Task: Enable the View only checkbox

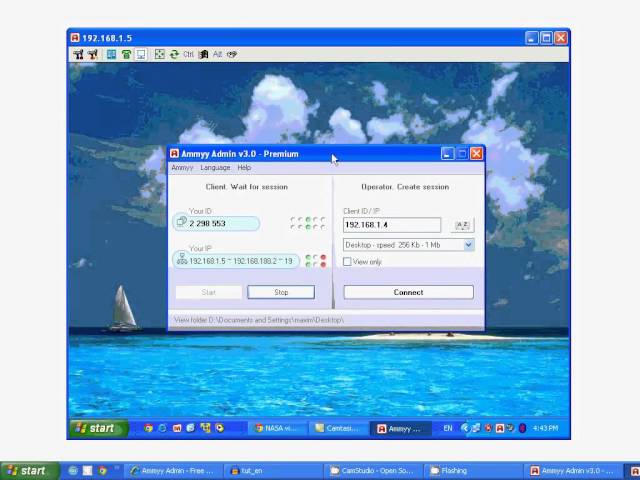Action: (x=347, y=262)
